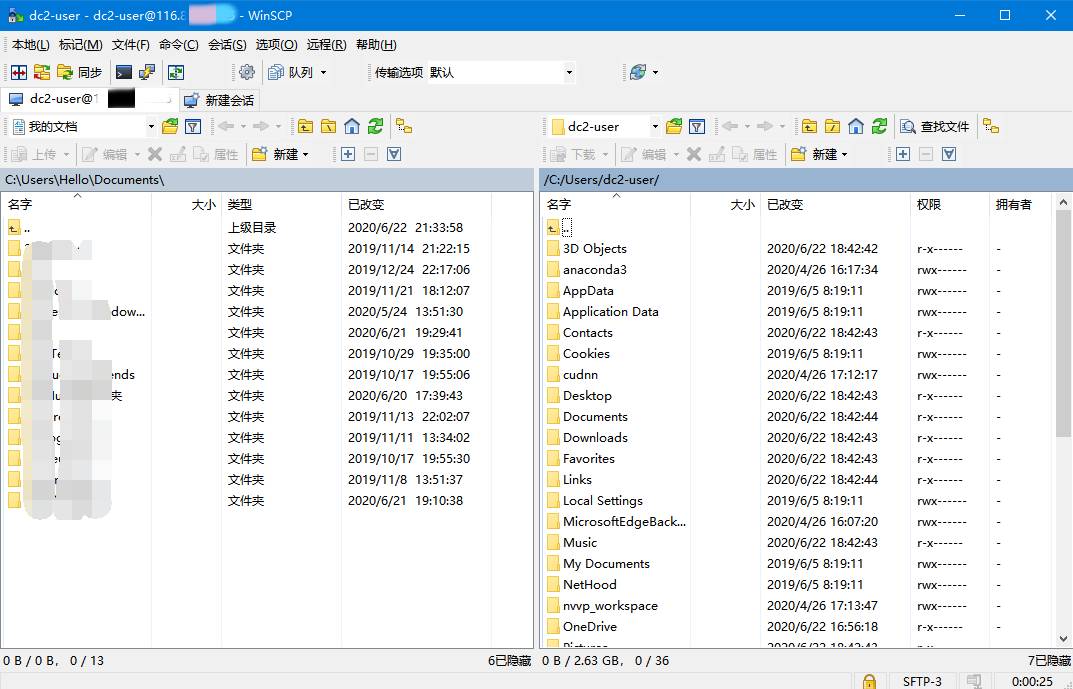Click local panel open directory icon
Image resolution: width=1073 pixels, height=689 pixels.
coord(170,127)
